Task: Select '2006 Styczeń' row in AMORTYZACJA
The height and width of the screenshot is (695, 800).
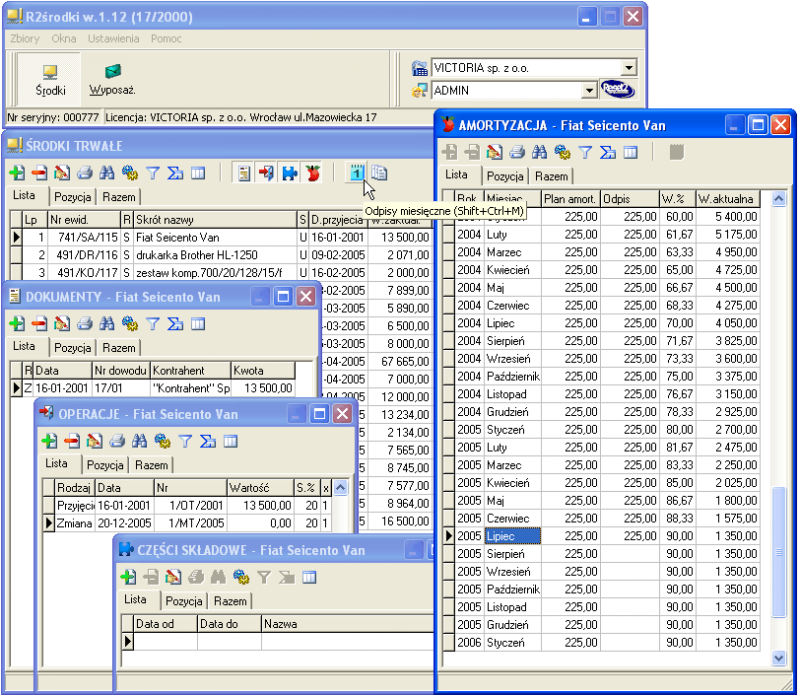Action: pyautogui.click(x=602, y=642)
